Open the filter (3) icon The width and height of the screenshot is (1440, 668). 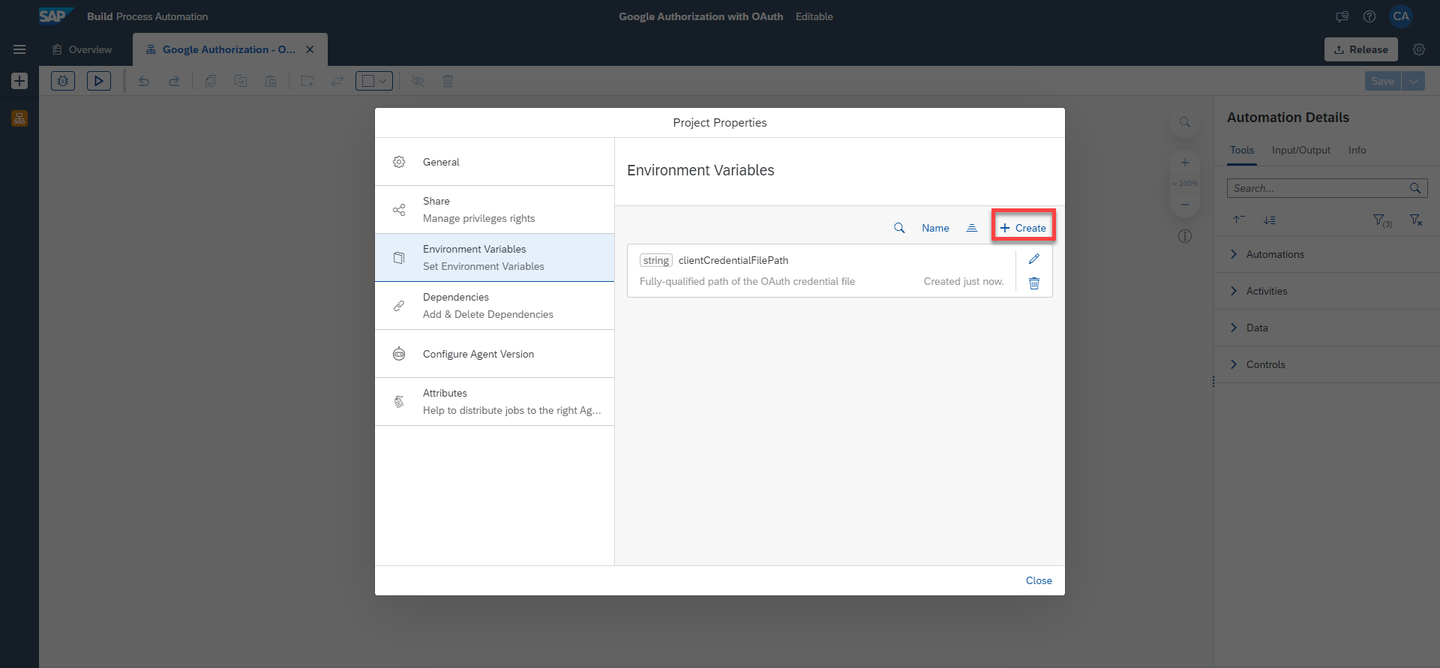tap(1382, 220)
